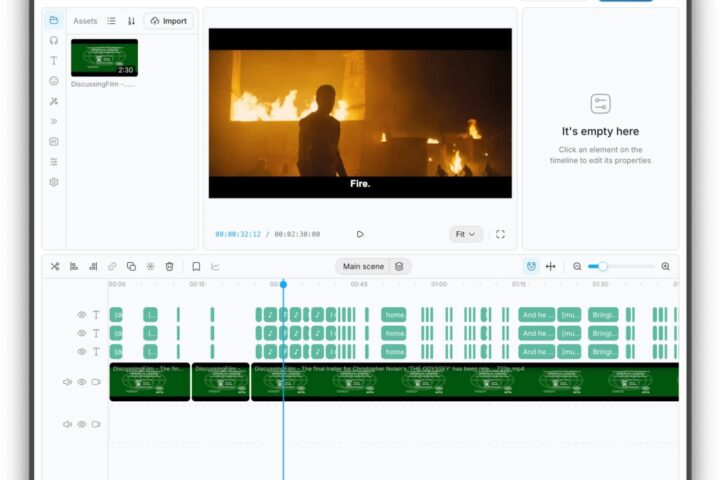Screen dimensions: 720x480
Task: Open the subtitles captions panel
Action: [54, 141]
